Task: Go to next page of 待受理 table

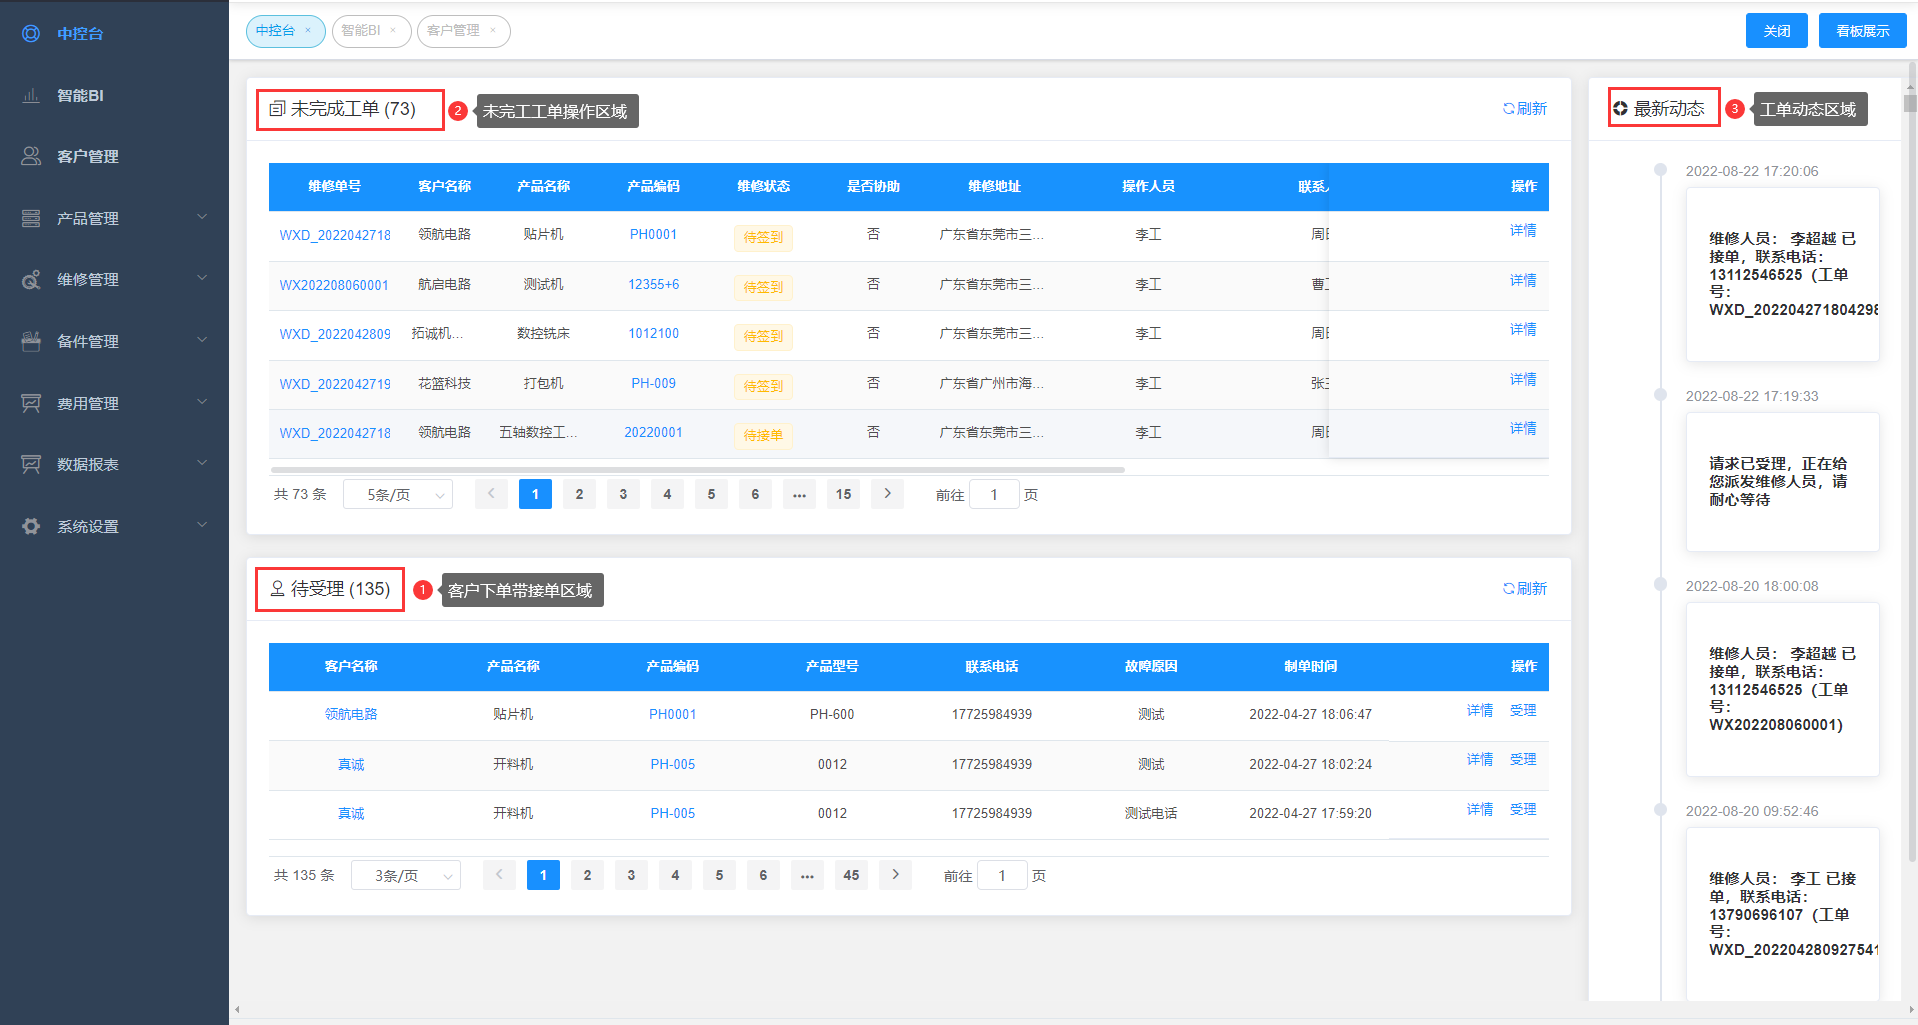Action: (x=895, y=875)
